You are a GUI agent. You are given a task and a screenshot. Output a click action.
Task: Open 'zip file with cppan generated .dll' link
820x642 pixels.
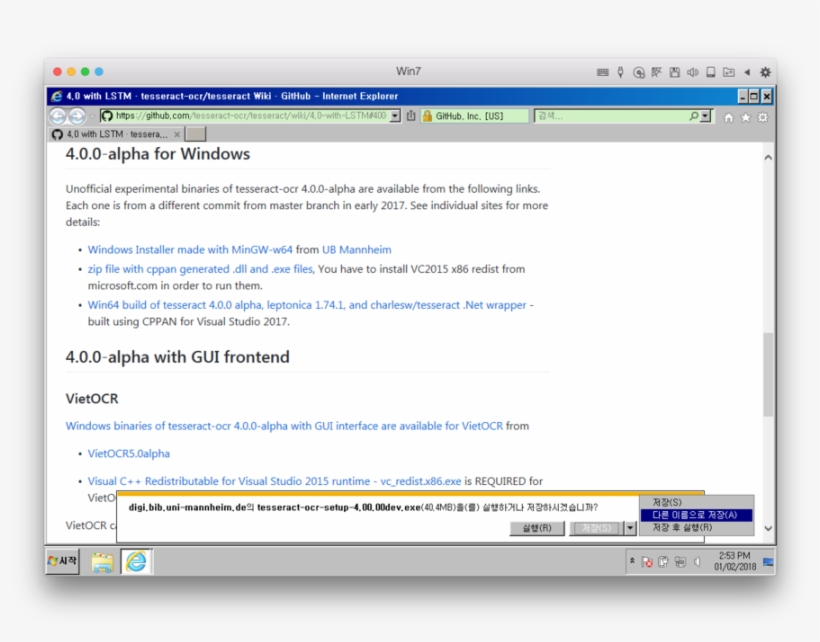201,269
